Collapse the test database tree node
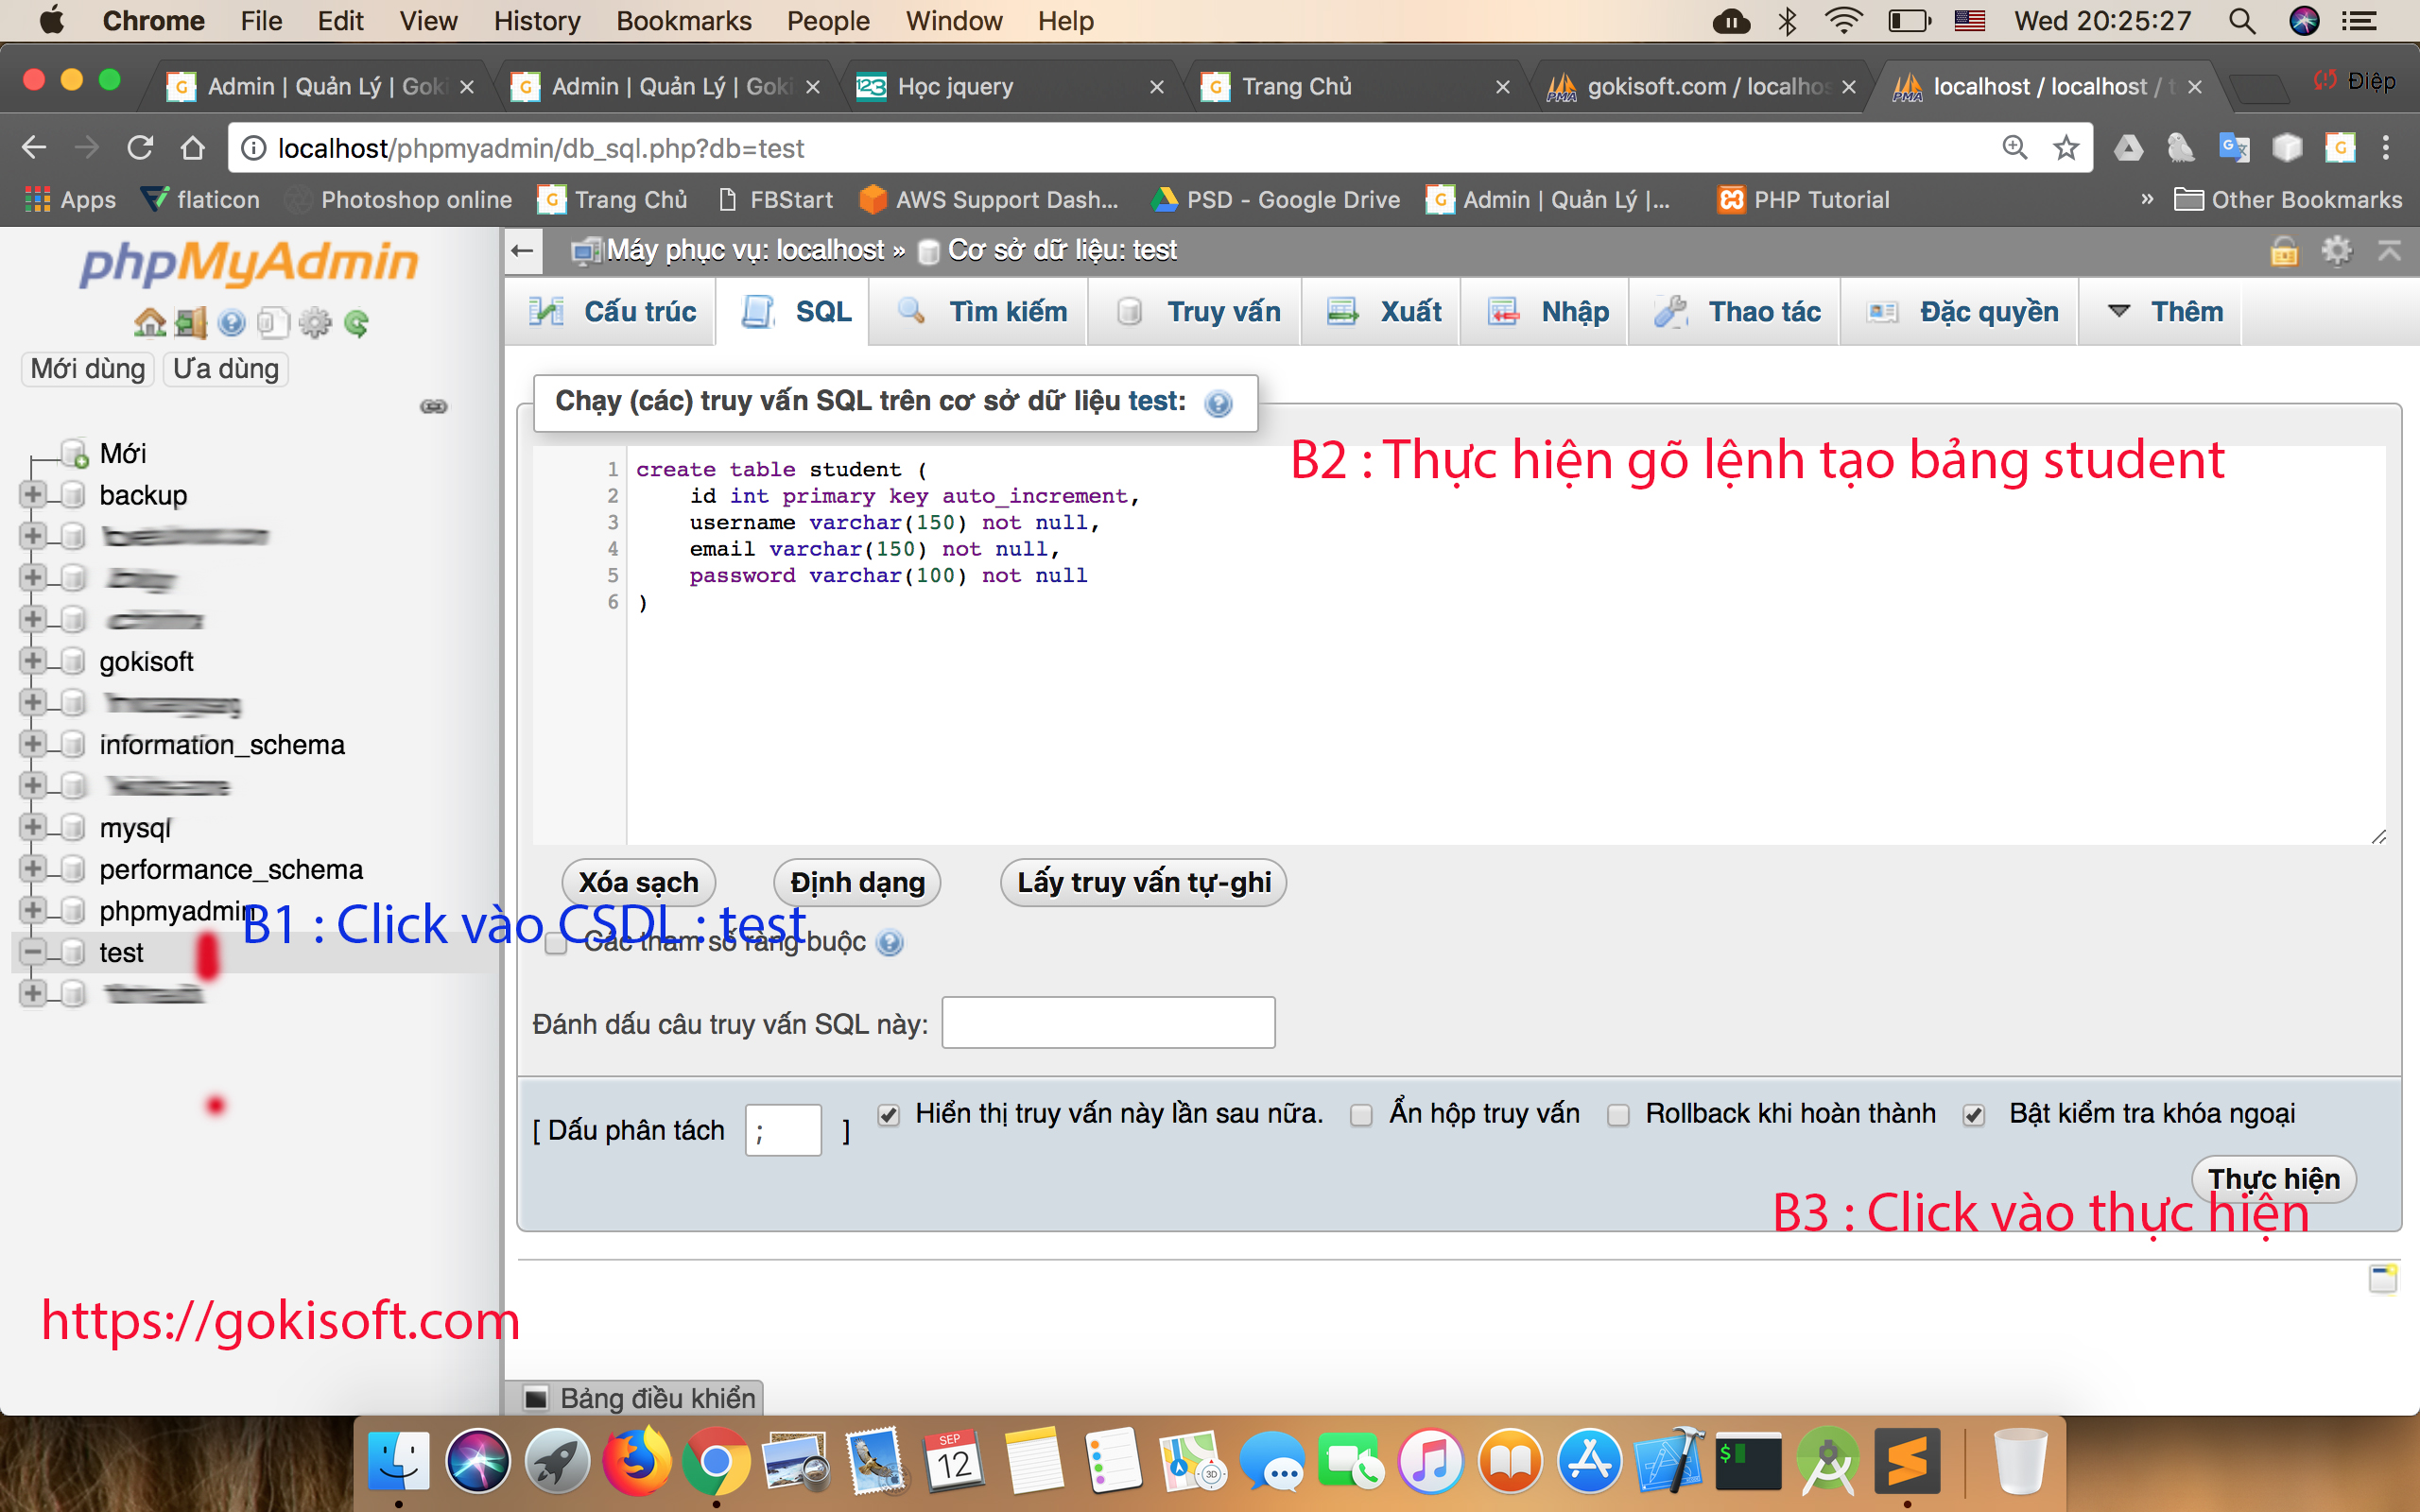 coord(32,952)
